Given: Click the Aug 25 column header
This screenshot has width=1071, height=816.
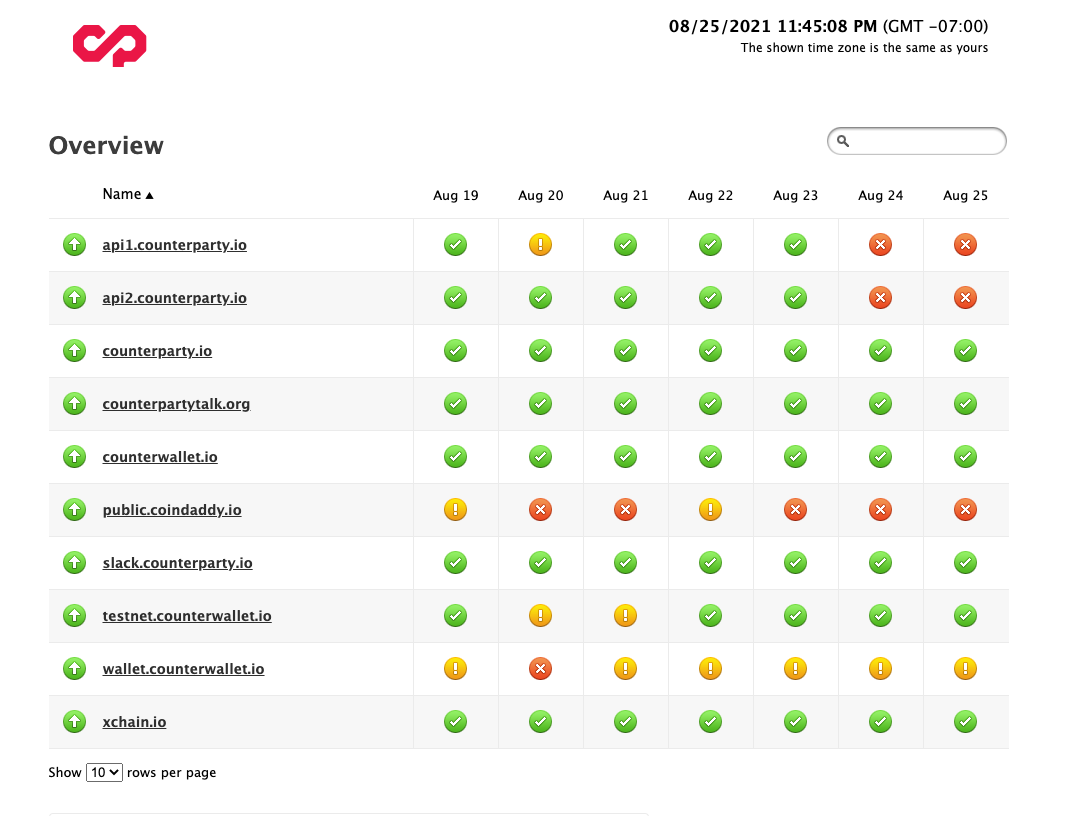Looking at the screenshot, I should coord(965,195).
